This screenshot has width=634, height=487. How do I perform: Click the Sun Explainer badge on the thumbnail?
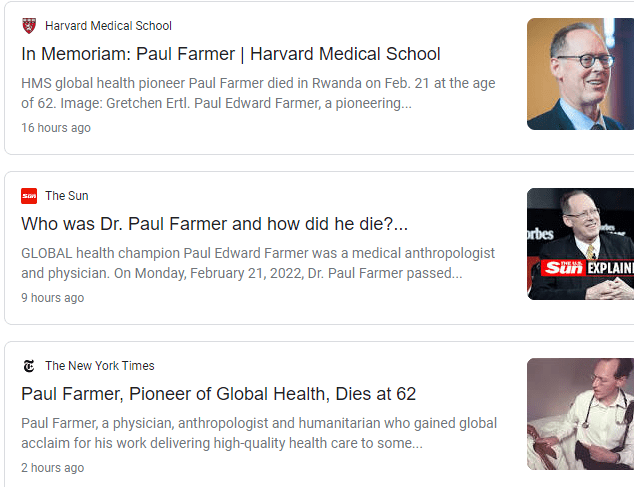coord(588,268)
